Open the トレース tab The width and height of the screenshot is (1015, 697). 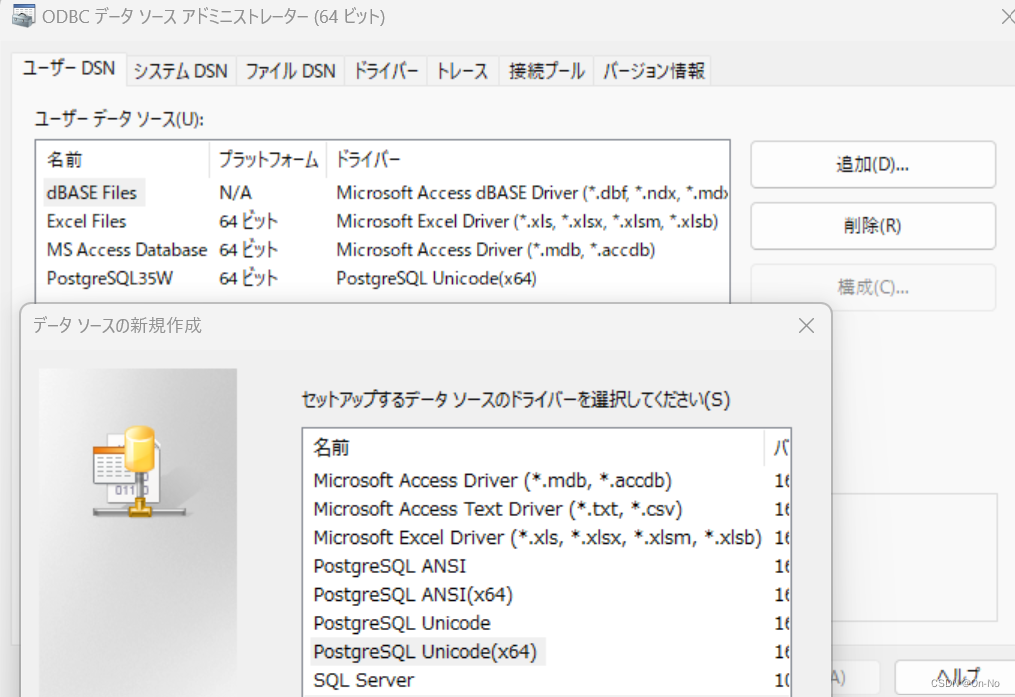click(461, 70)
